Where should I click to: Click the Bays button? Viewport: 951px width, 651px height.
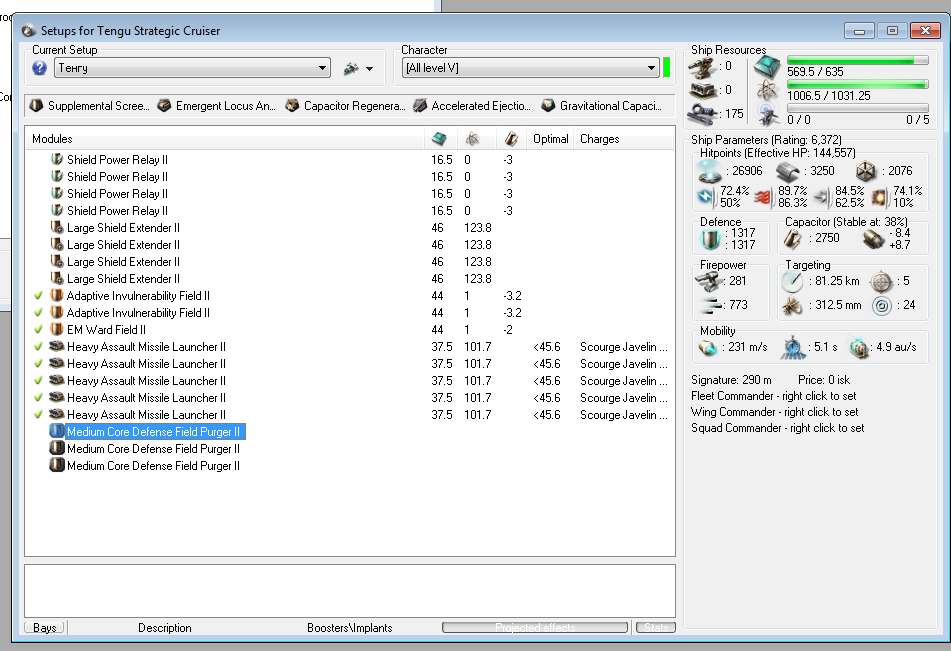coord(44,628)
